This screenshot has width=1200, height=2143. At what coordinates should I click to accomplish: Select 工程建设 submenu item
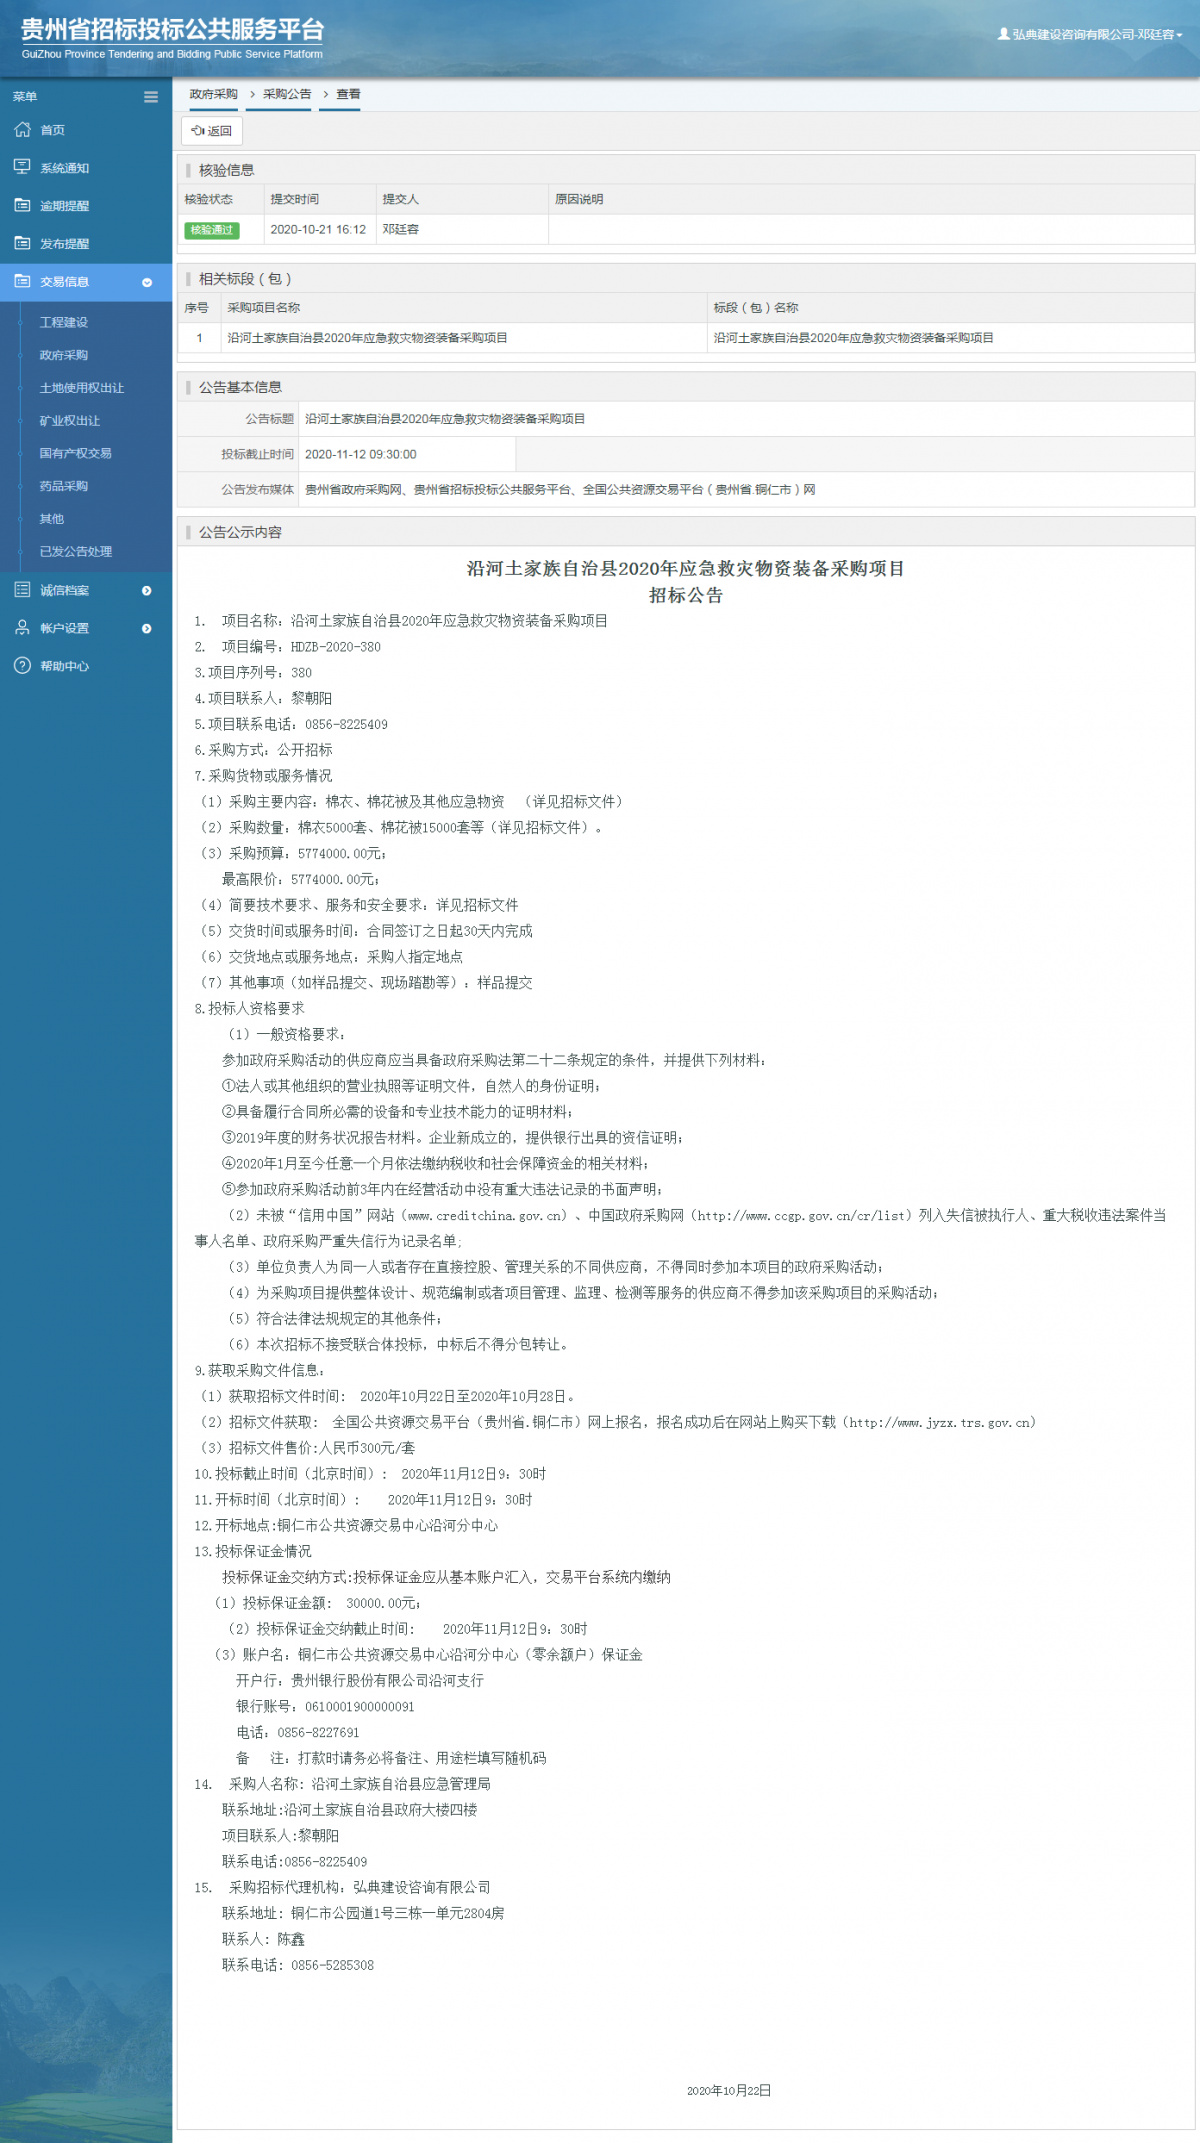pyautogui.click(x=64, y=322)
